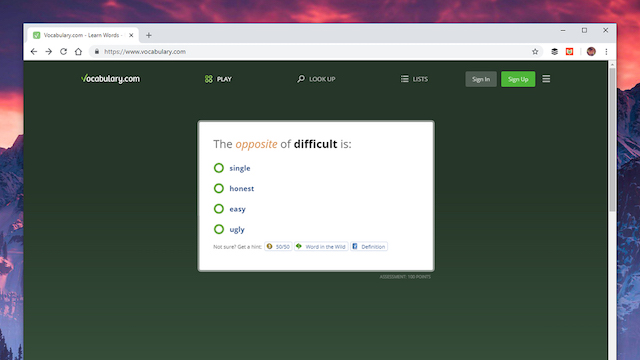This screenshot has height=360, width=640.
Task: Open the stacked layers extension icon
Action: [554, 52]
